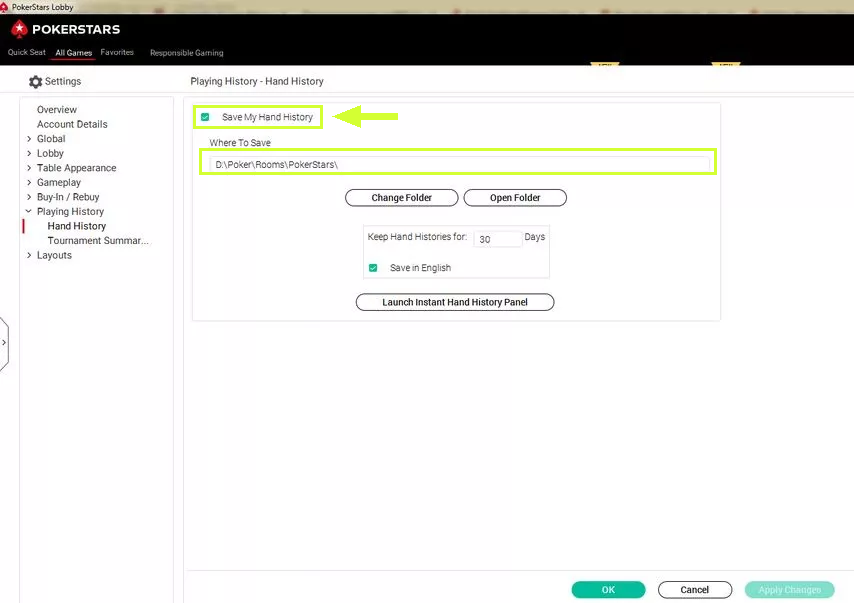Switch to the All Games tab
Screen dimensions: 854x603
pos(74,53)
